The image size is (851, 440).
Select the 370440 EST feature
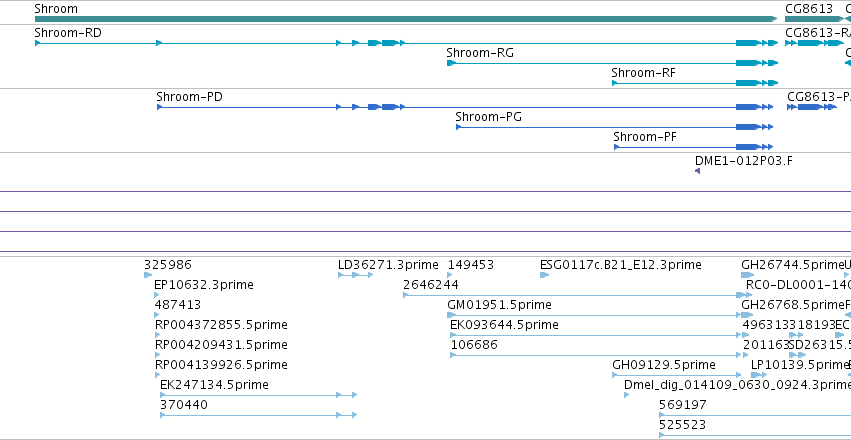pyautogui.click(x=258, y=415)
